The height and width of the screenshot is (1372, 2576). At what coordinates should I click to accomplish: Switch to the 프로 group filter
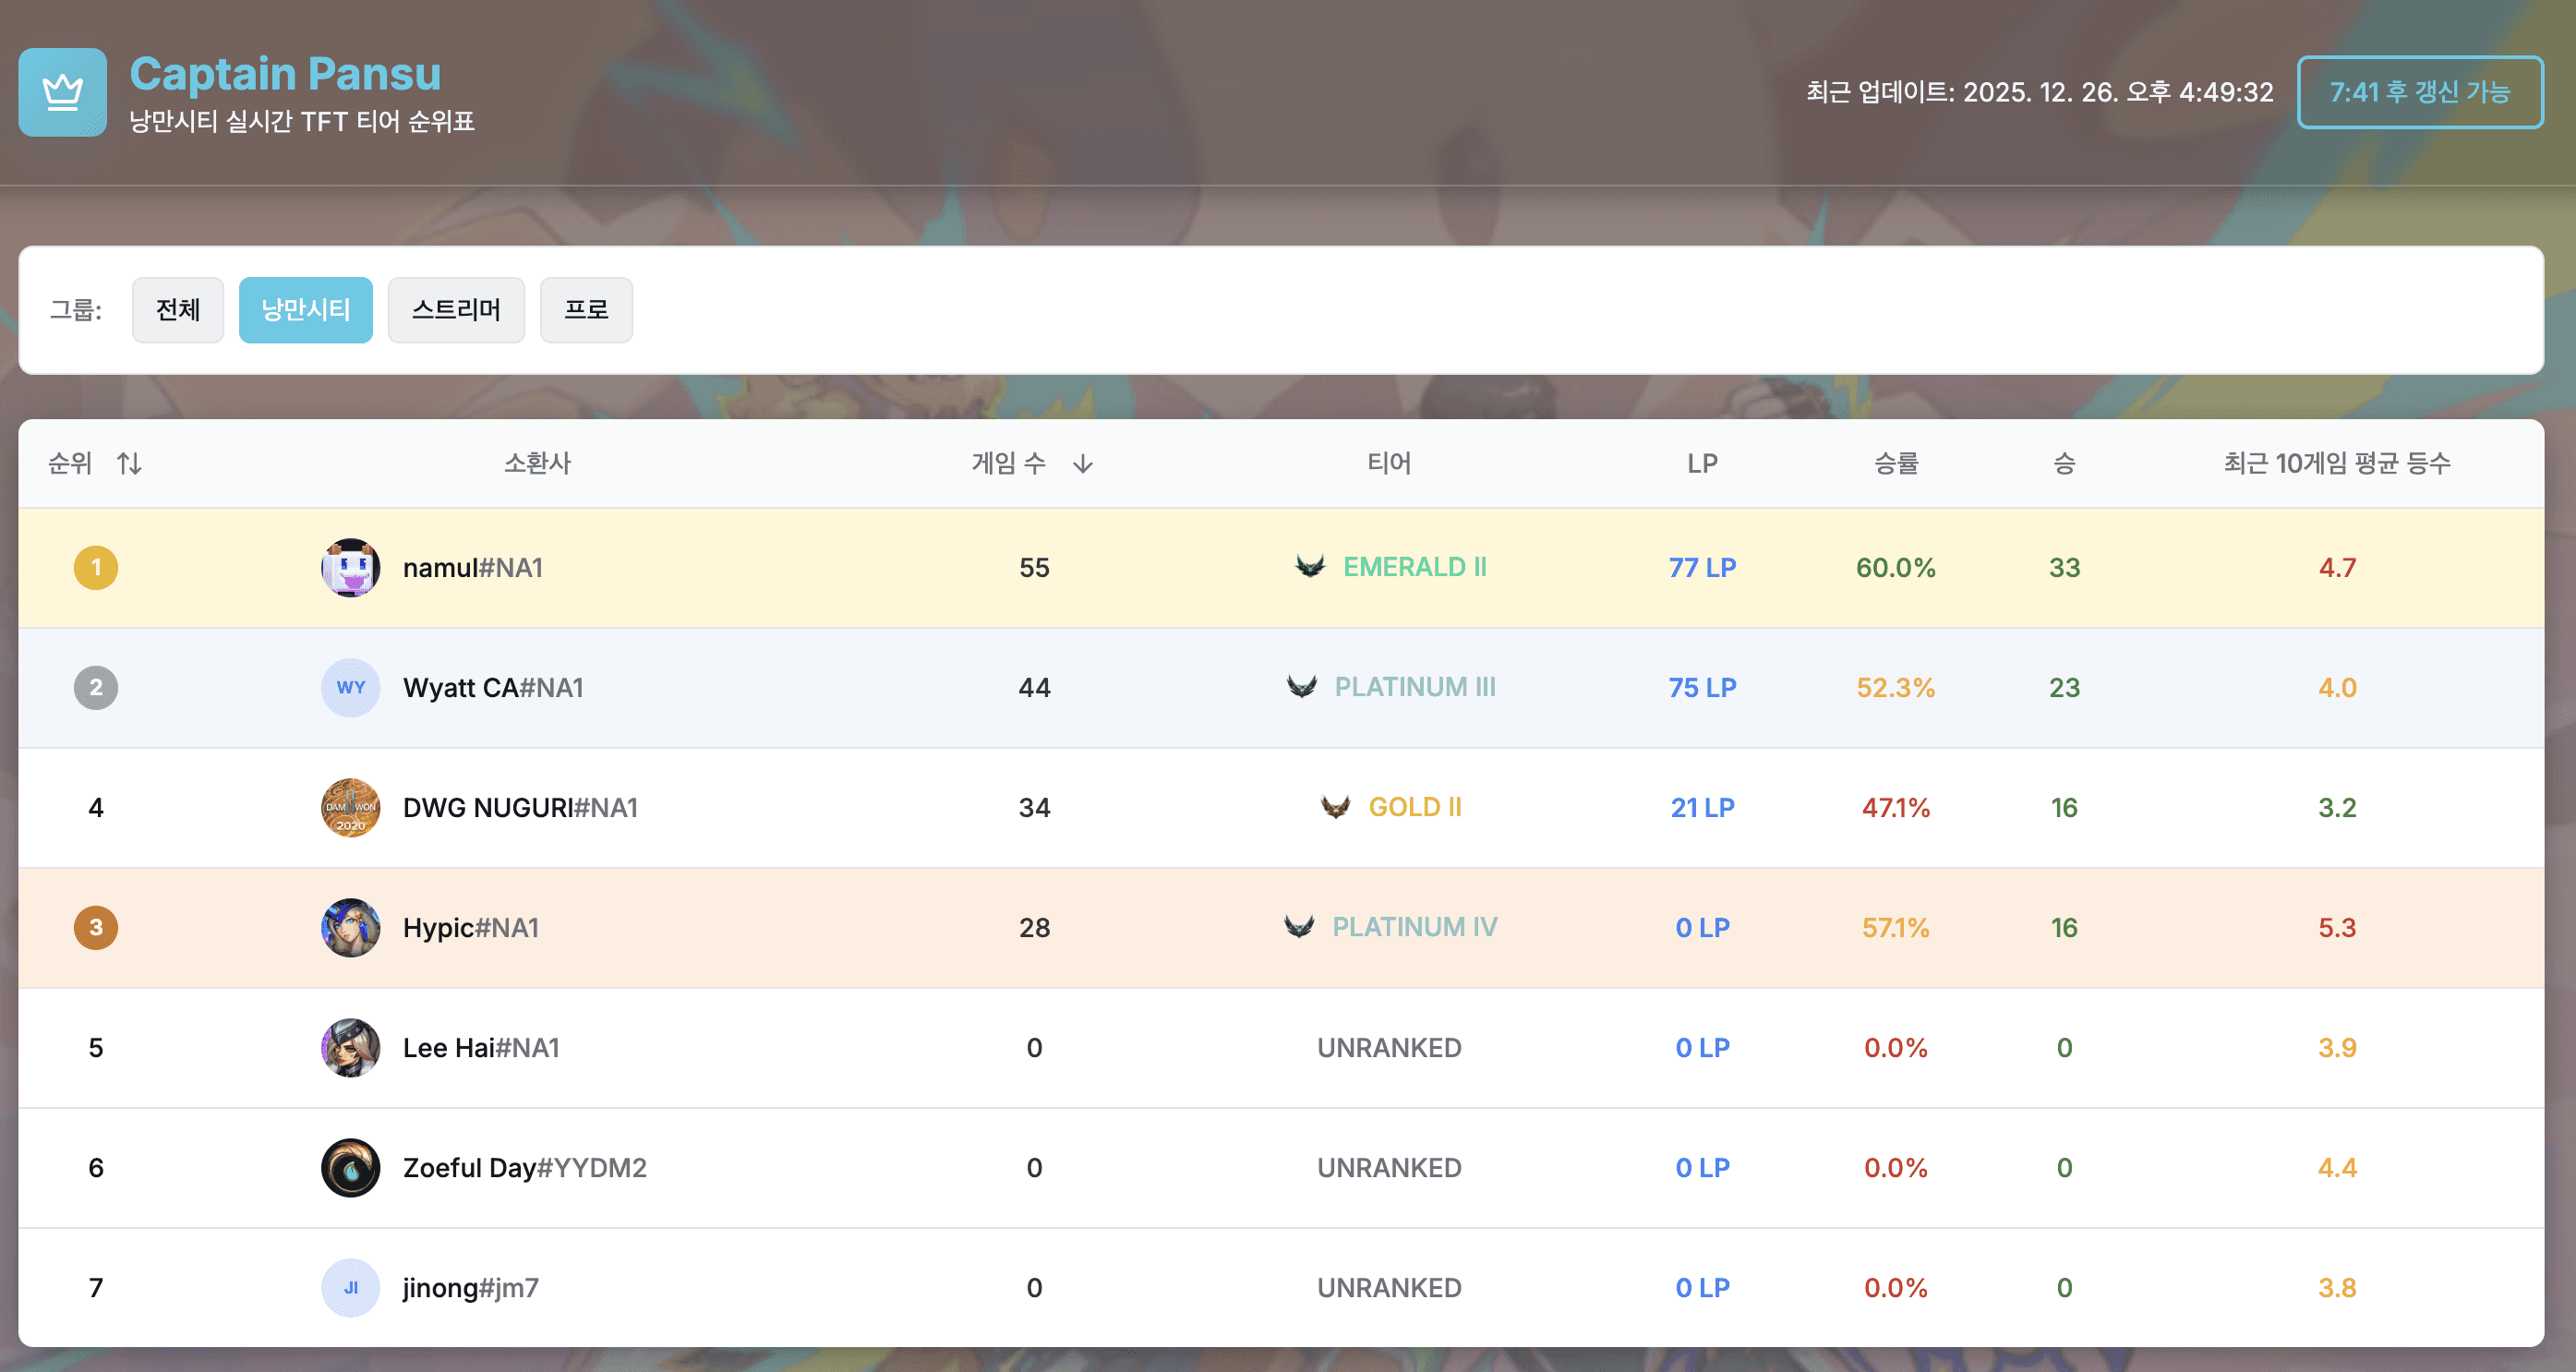point(586,310)
